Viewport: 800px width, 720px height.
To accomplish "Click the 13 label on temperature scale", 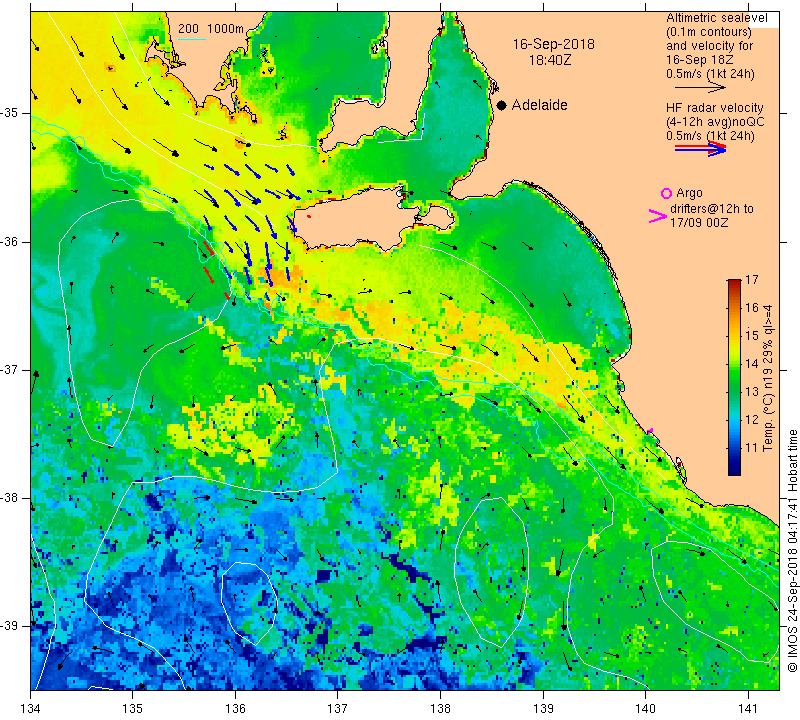I will pyautogui.click(x=752, y=392).
